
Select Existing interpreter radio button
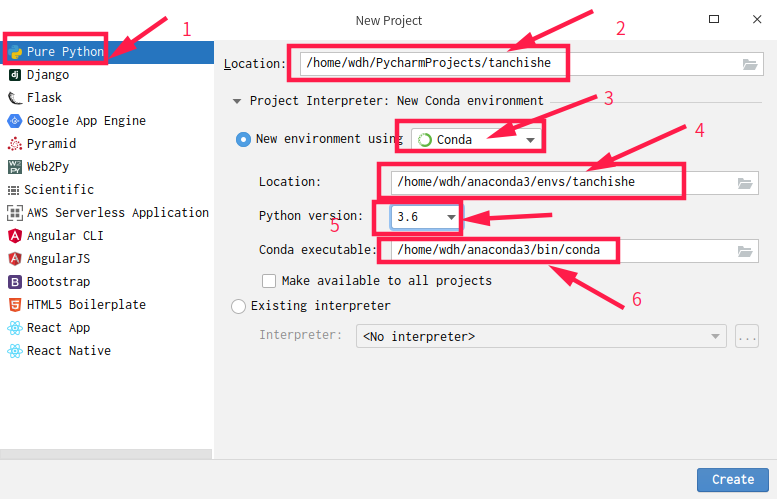point(238,306)
